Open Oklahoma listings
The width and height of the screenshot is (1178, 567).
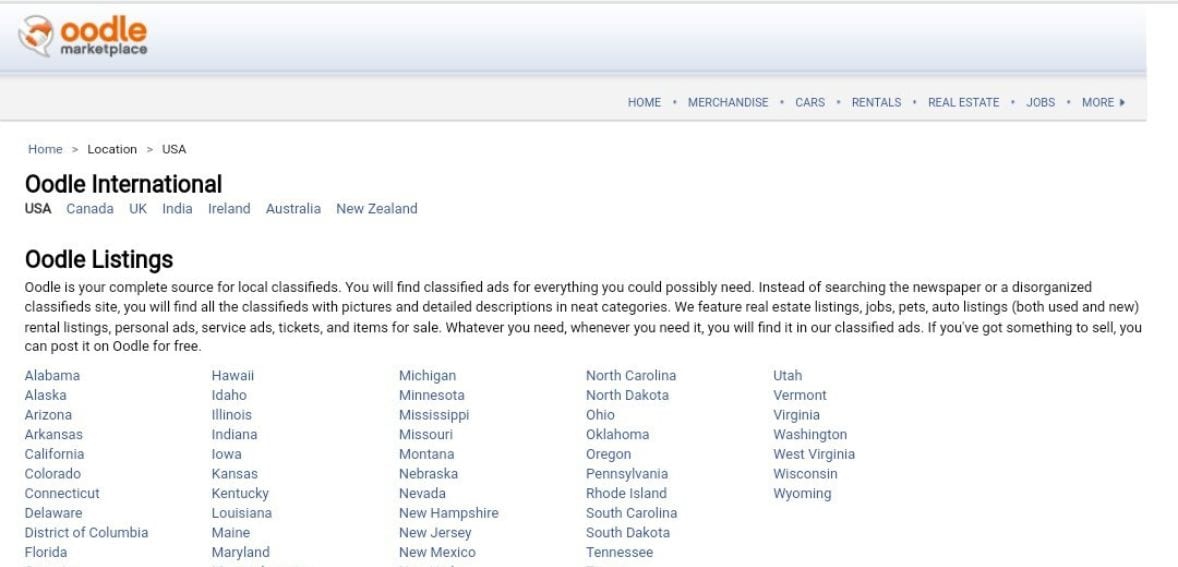pyautogui.click(x=618, y=434)
